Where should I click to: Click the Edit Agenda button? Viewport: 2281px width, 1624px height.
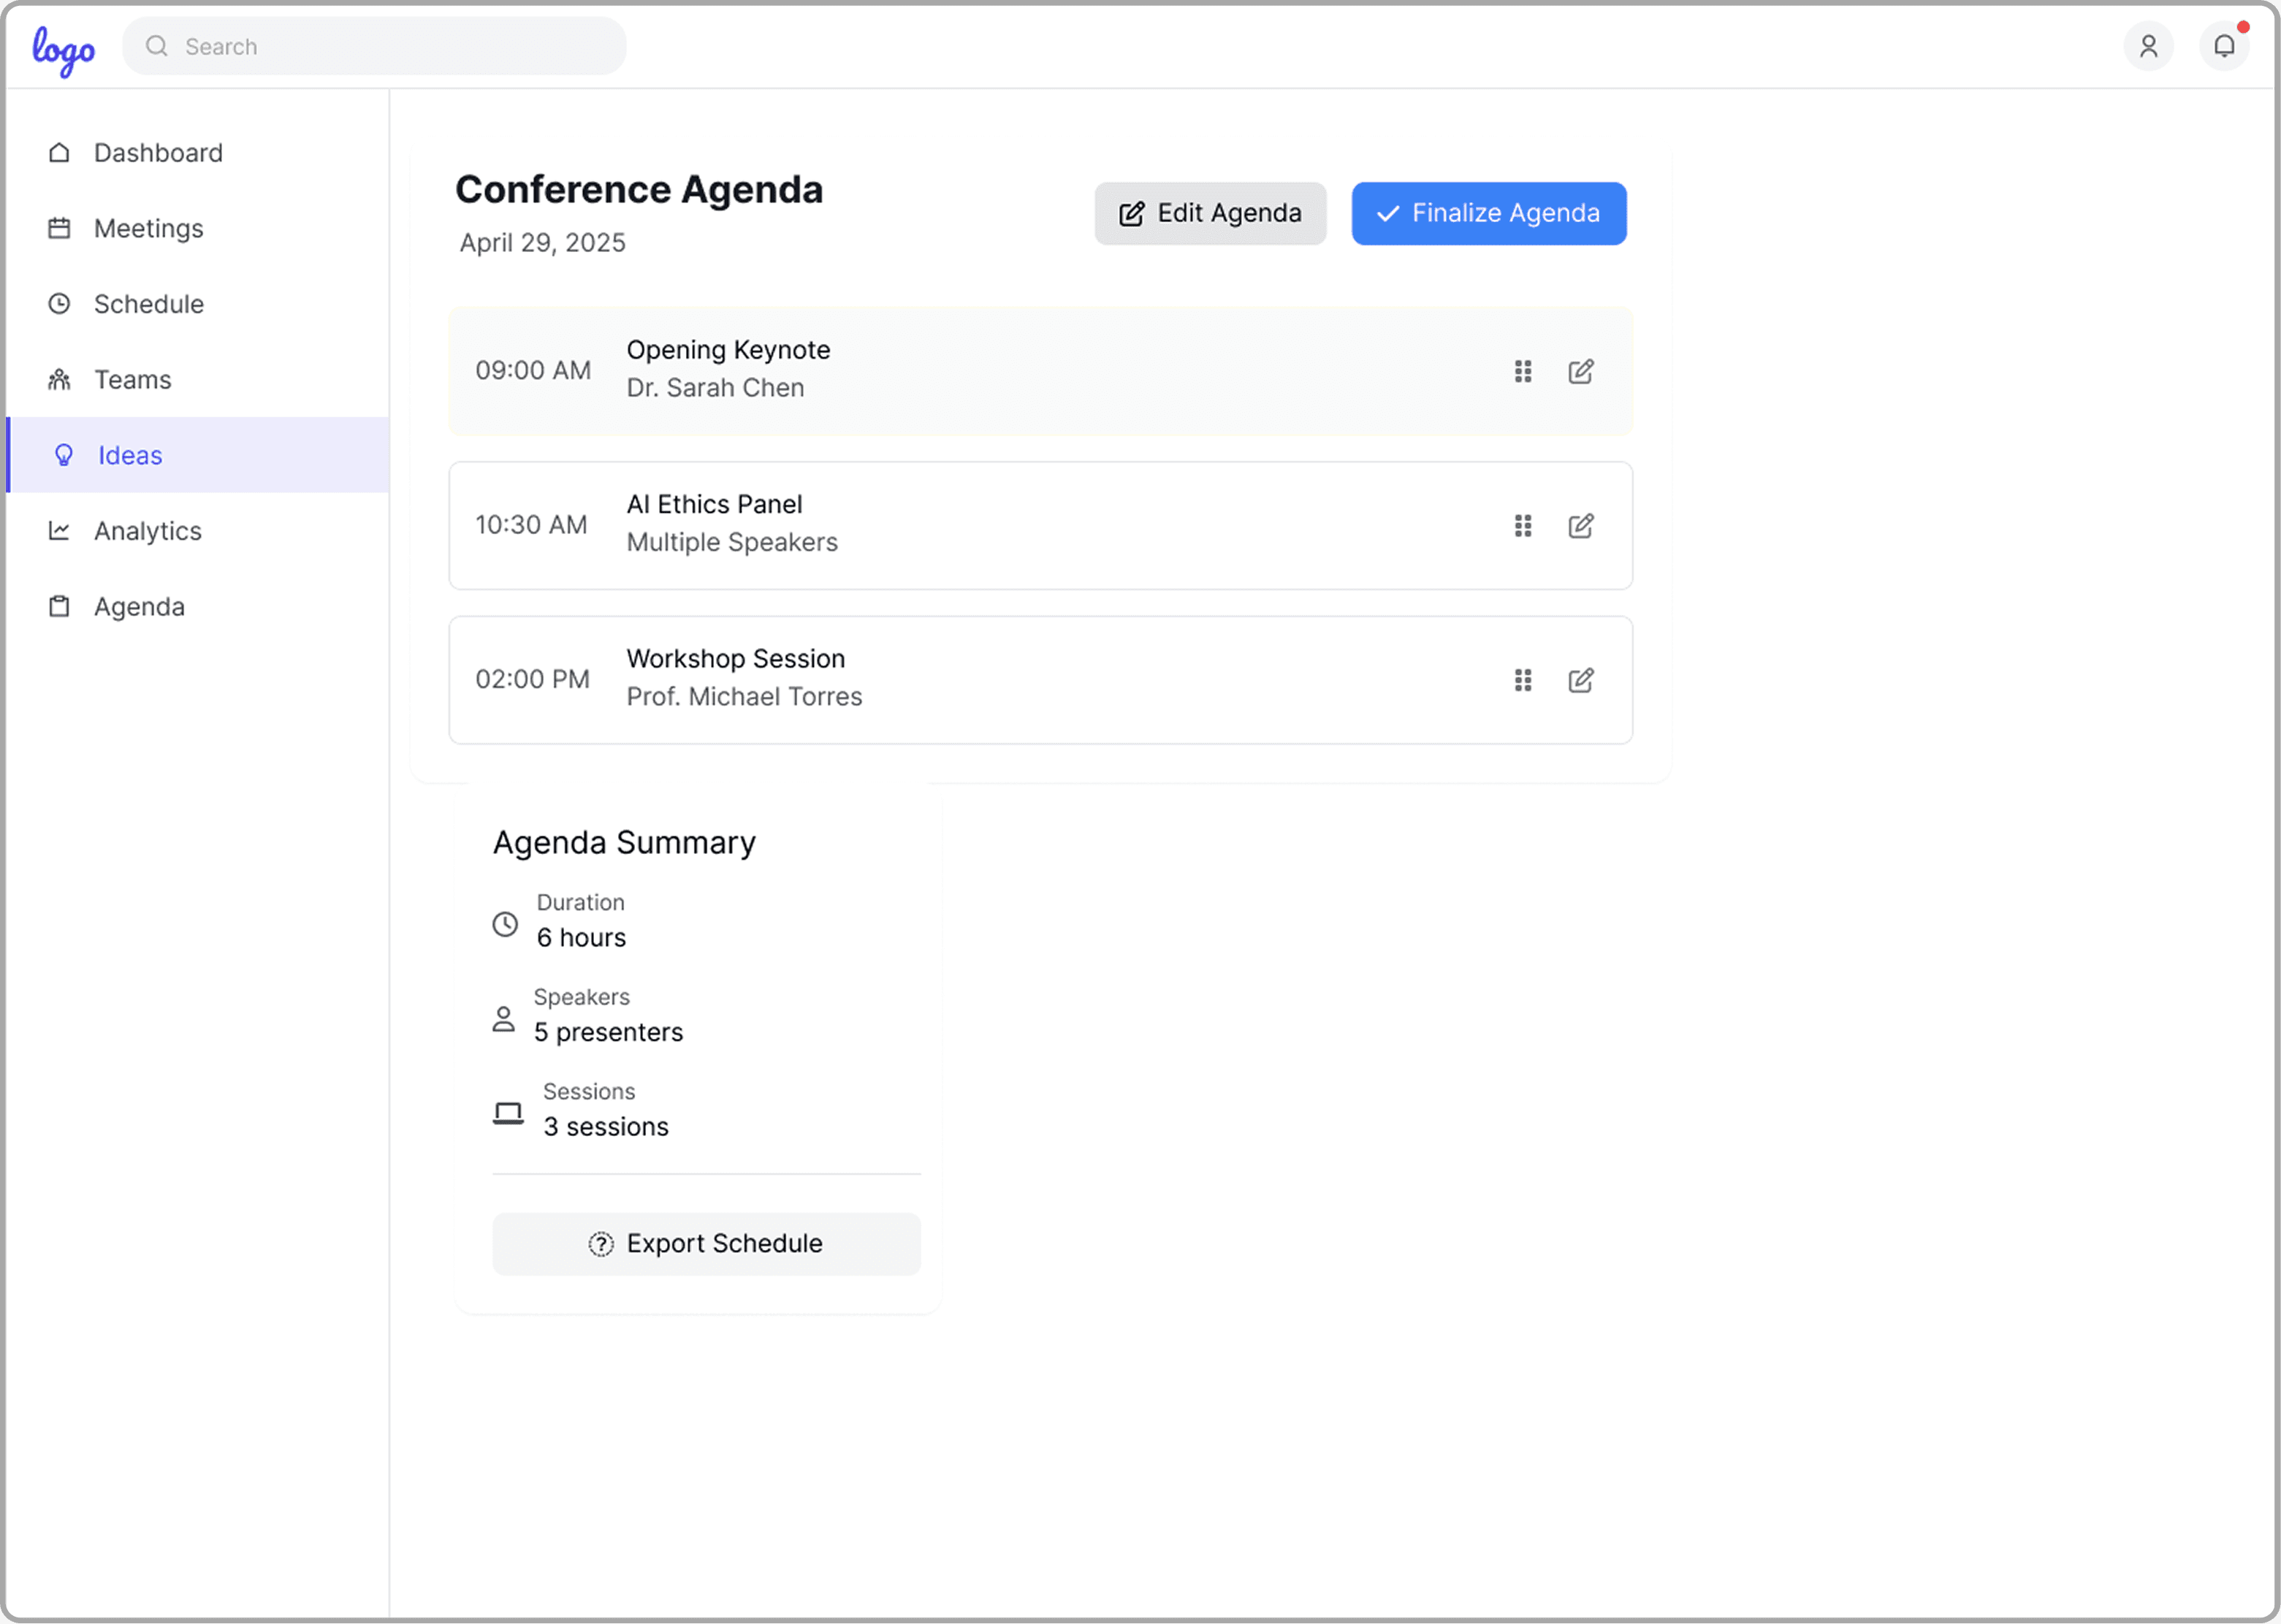(x=1209, y=213)
